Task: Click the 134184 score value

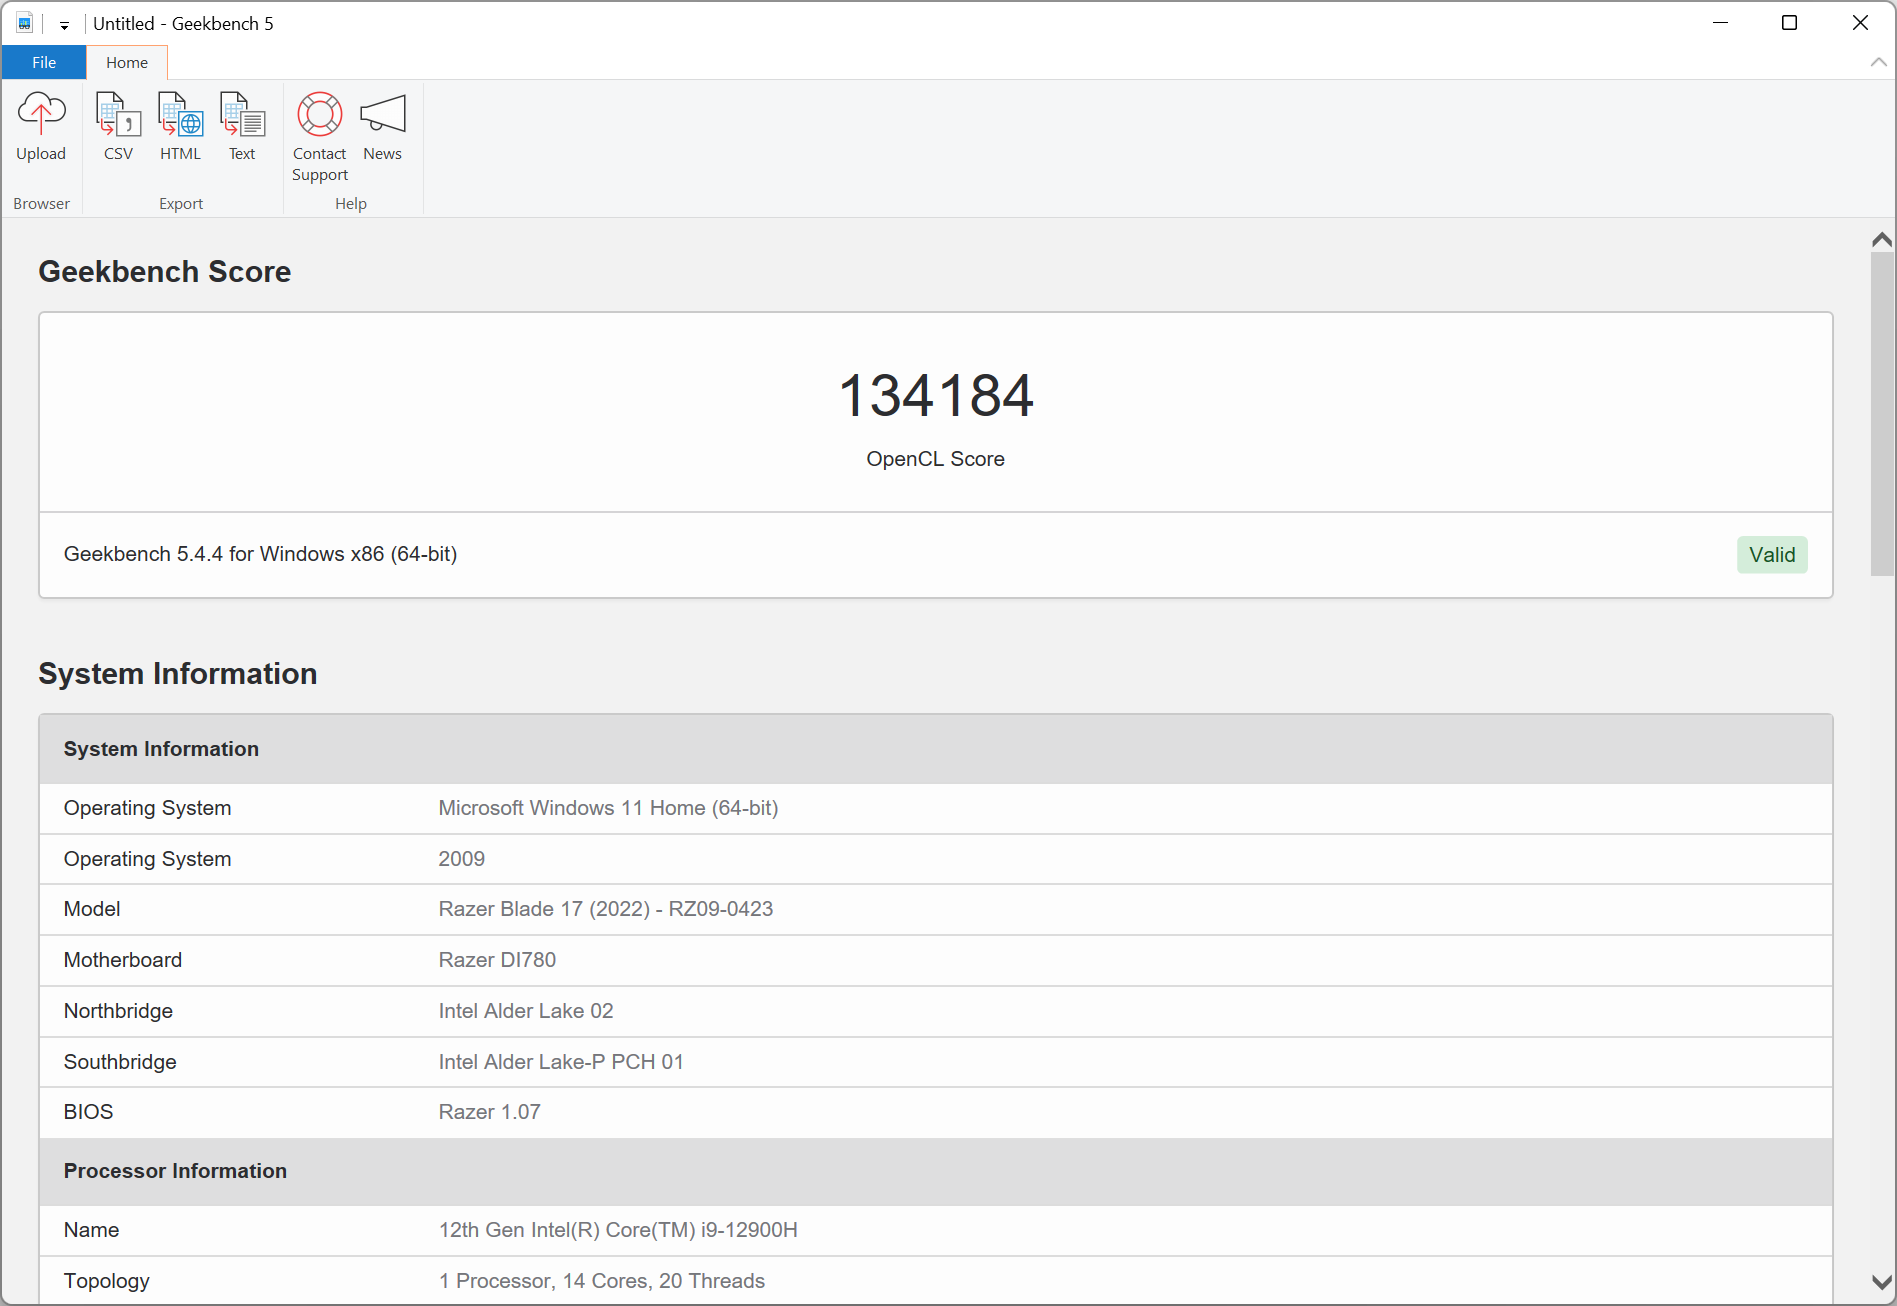Action: (936, 395)
